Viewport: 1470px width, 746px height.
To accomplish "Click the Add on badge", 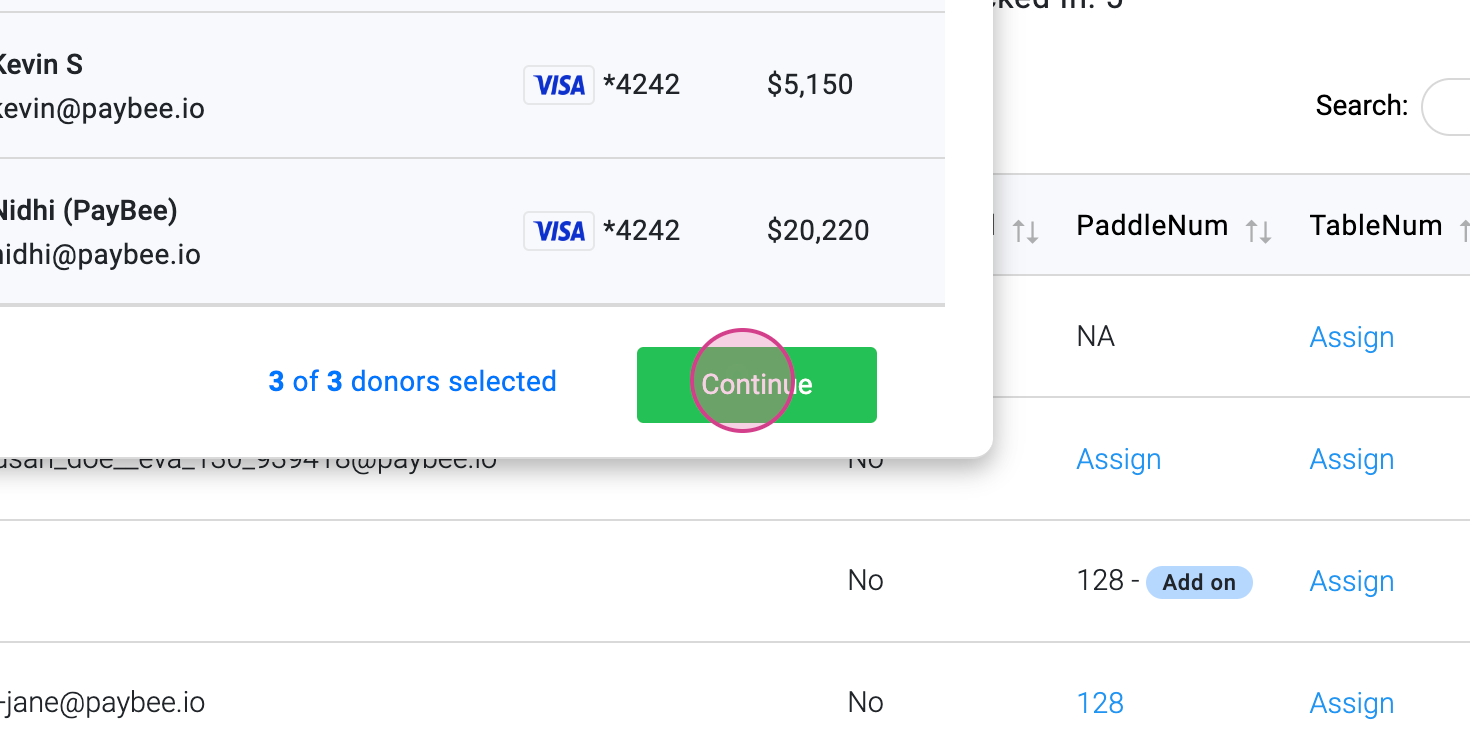I will pyautogui.click(x=1198, y=583).
